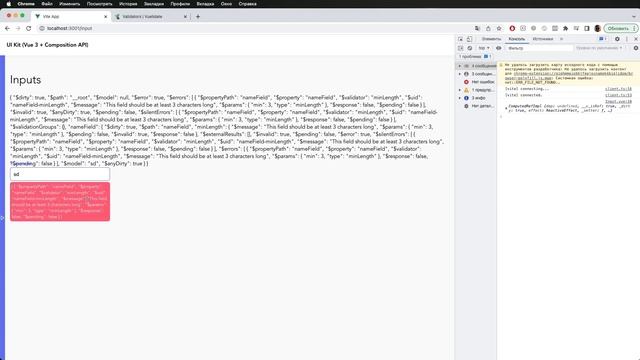640x360 pixels.
Task: Open client.ts link for connected message
Action: (618, 95)
